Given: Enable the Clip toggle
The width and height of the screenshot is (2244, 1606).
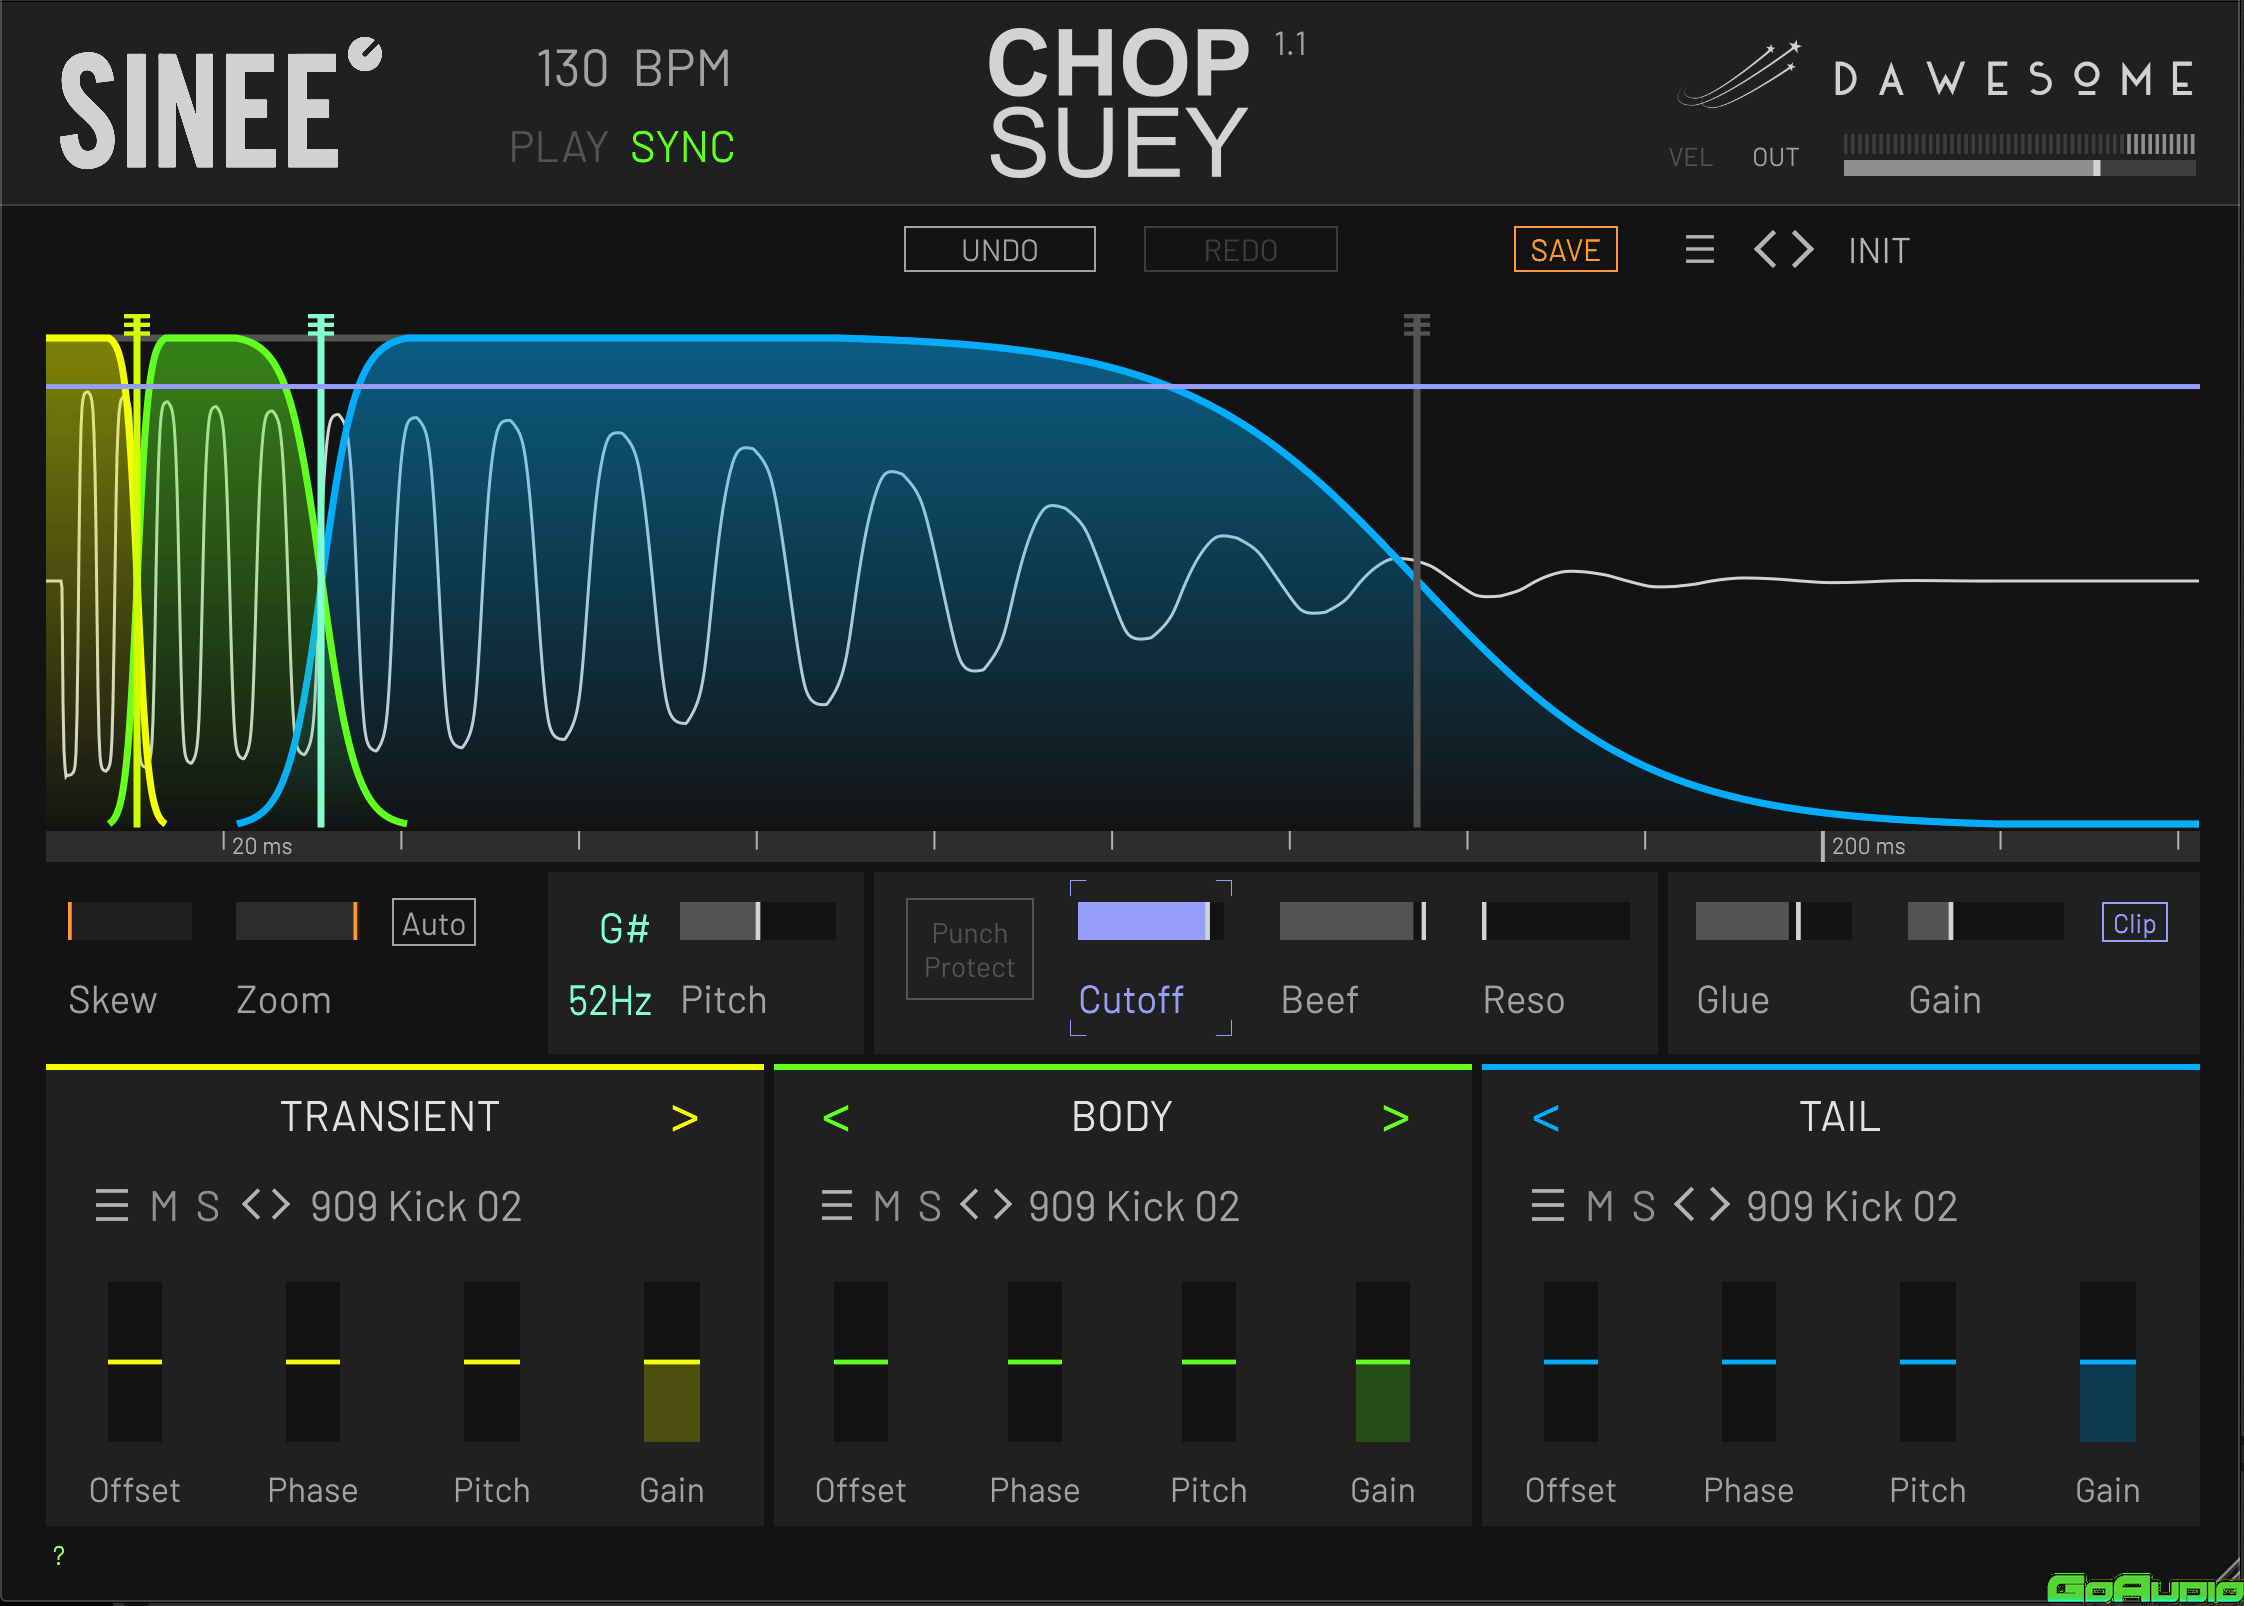Looking at the screenshot, I should pos(2134,923).
